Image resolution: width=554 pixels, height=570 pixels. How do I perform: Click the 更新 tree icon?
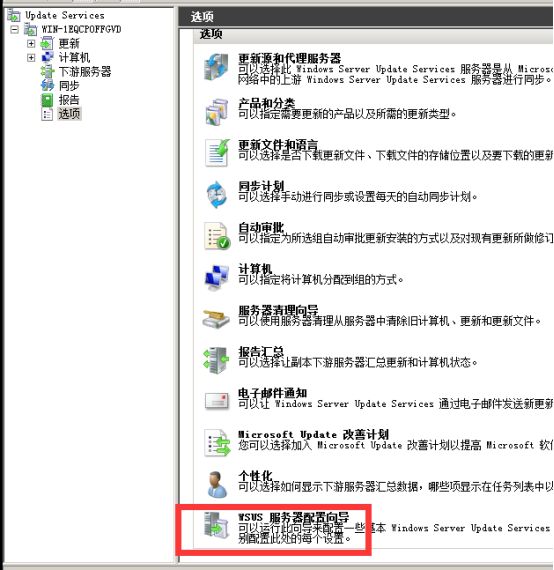[47, 44]
